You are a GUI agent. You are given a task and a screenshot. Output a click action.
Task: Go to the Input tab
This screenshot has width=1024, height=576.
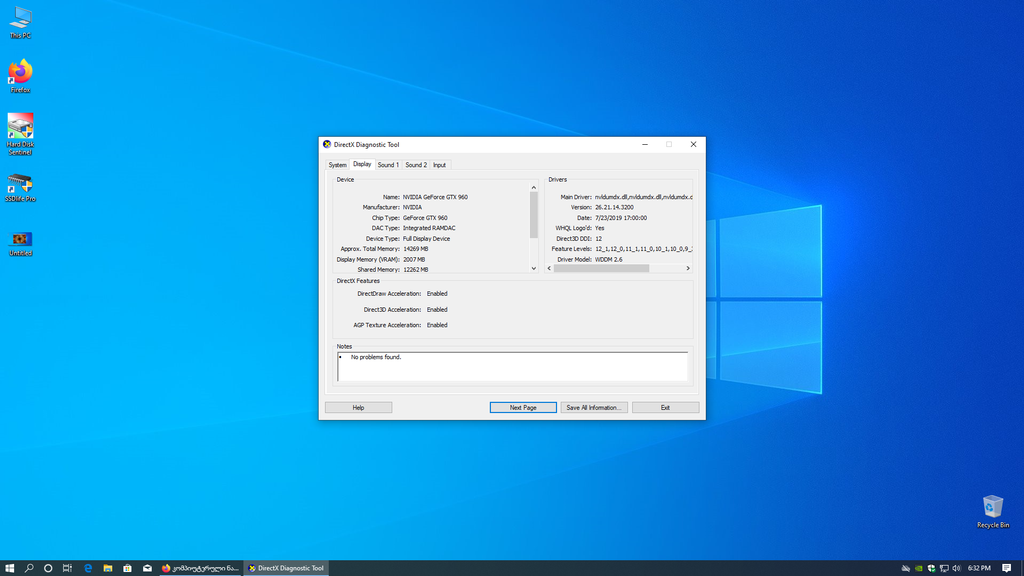(x=439, y=165)
